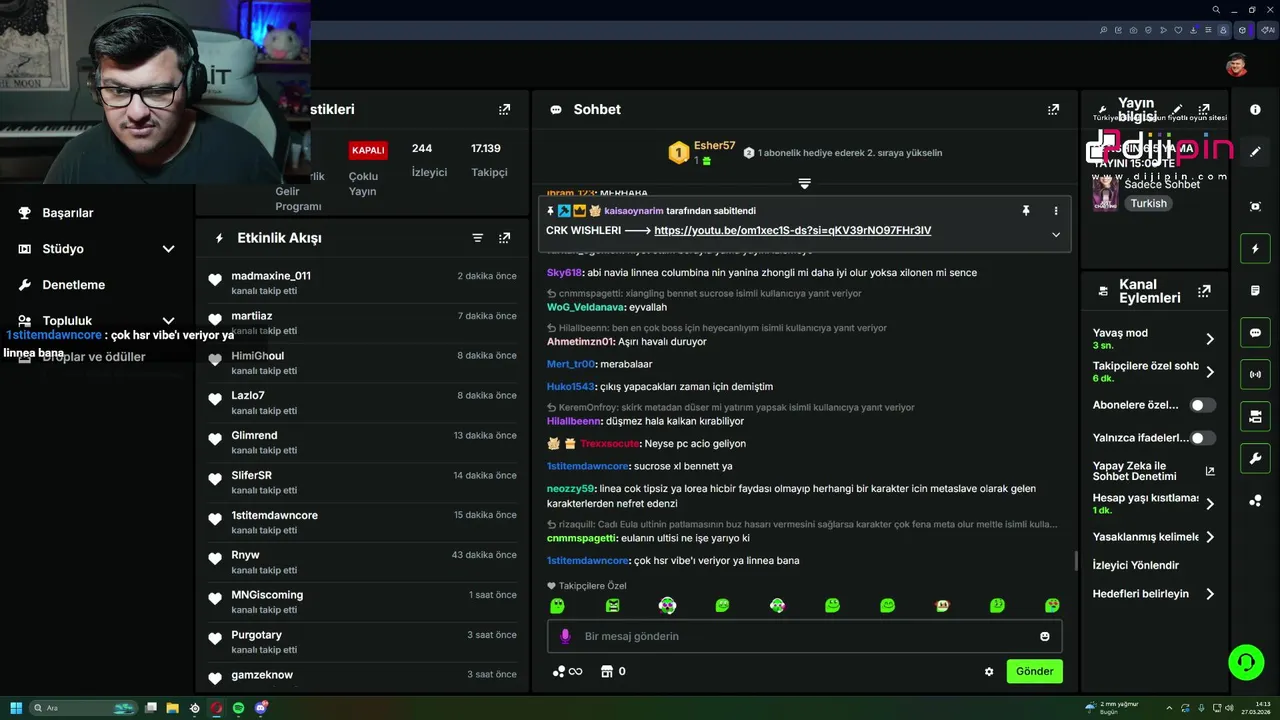The height and width of the screenshot is (720, 1280).
Task: Open Sky618 username in chat
Action: point(564,273)
